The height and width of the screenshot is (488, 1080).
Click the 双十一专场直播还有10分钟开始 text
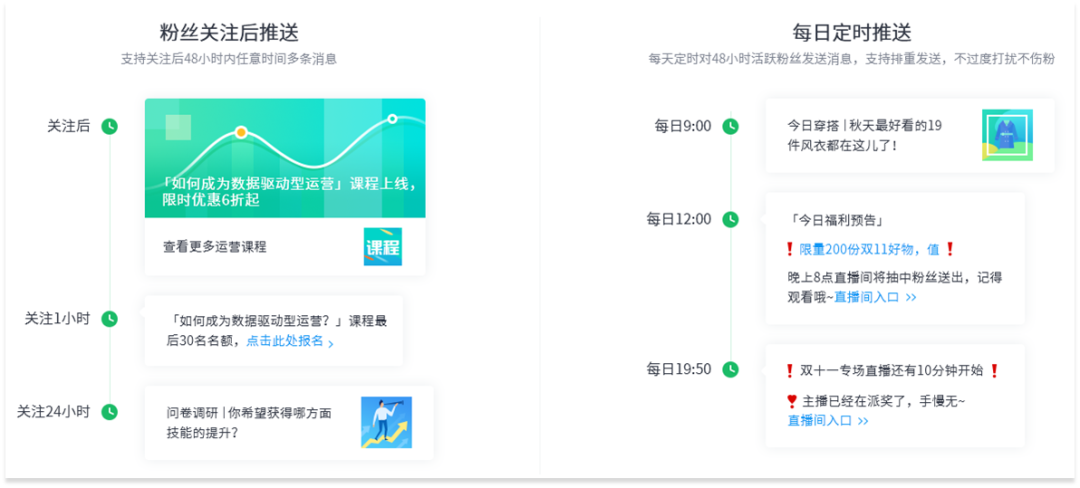tap(891, 371)
